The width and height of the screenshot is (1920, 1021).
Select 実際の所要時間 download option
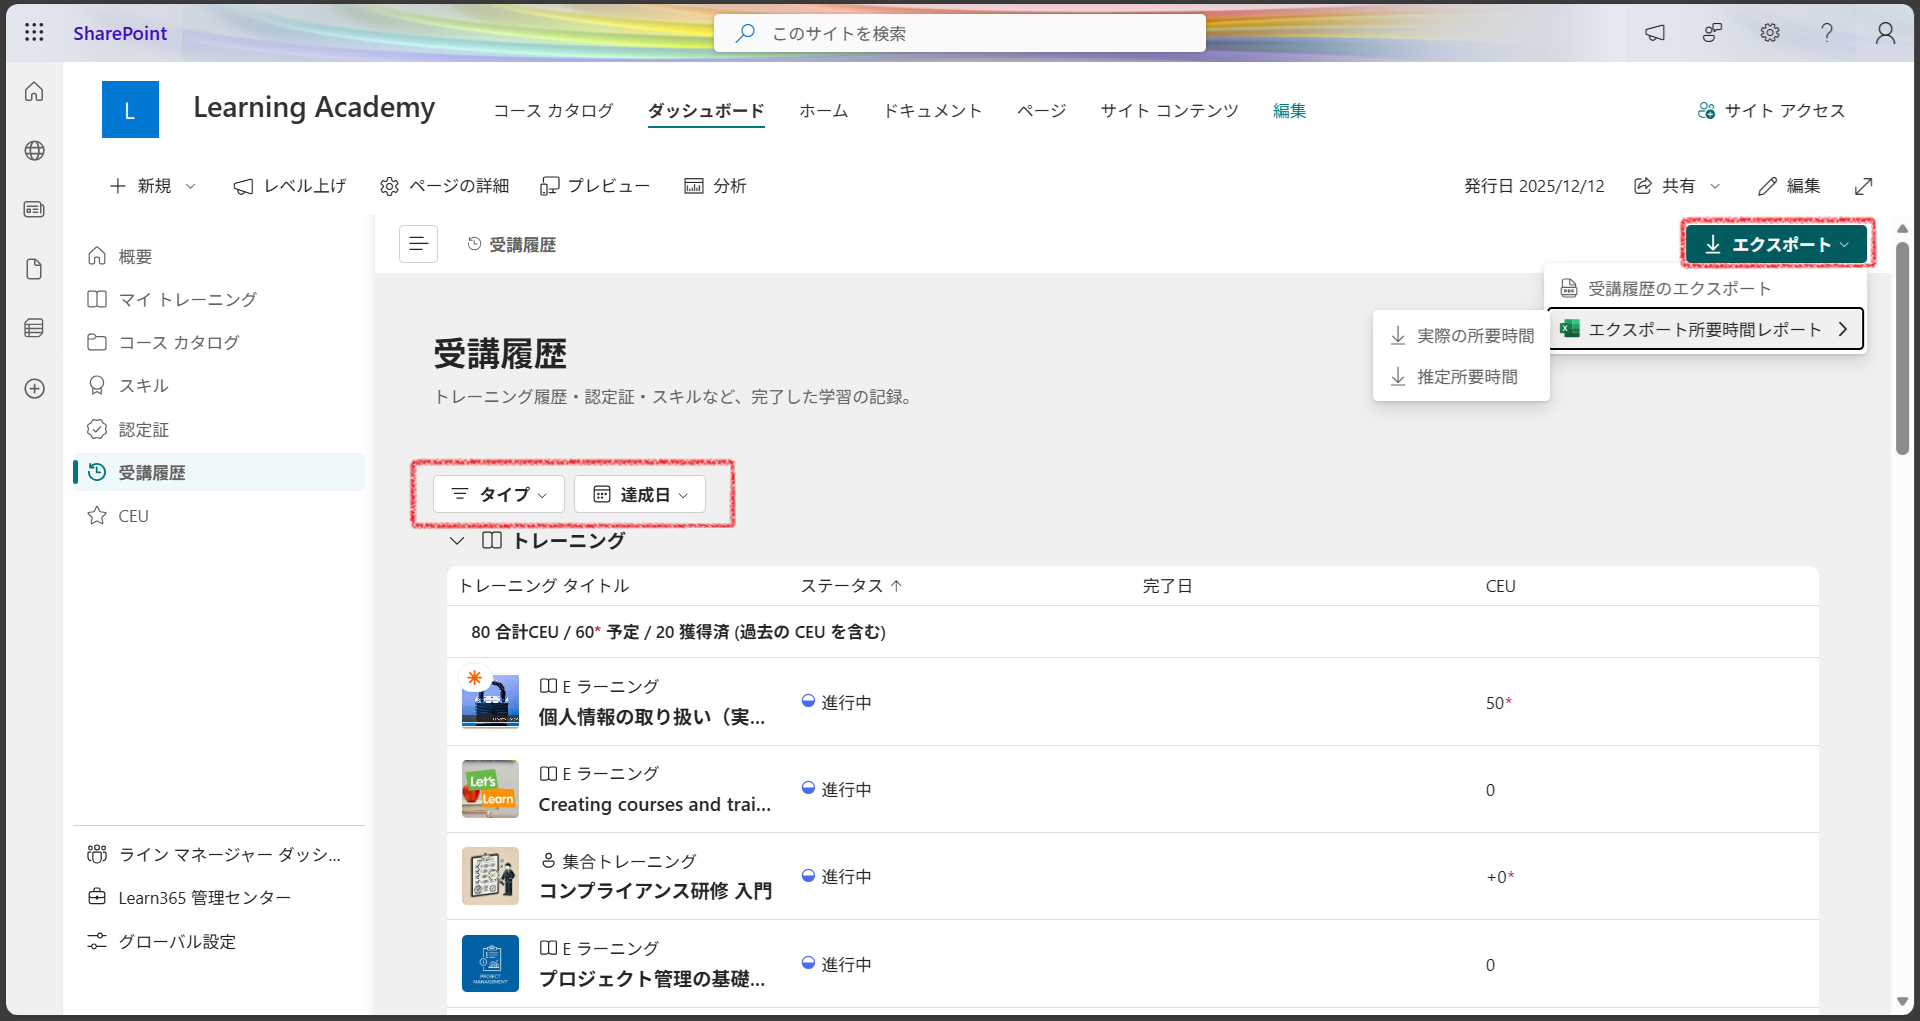click(x=1462, y=336)
